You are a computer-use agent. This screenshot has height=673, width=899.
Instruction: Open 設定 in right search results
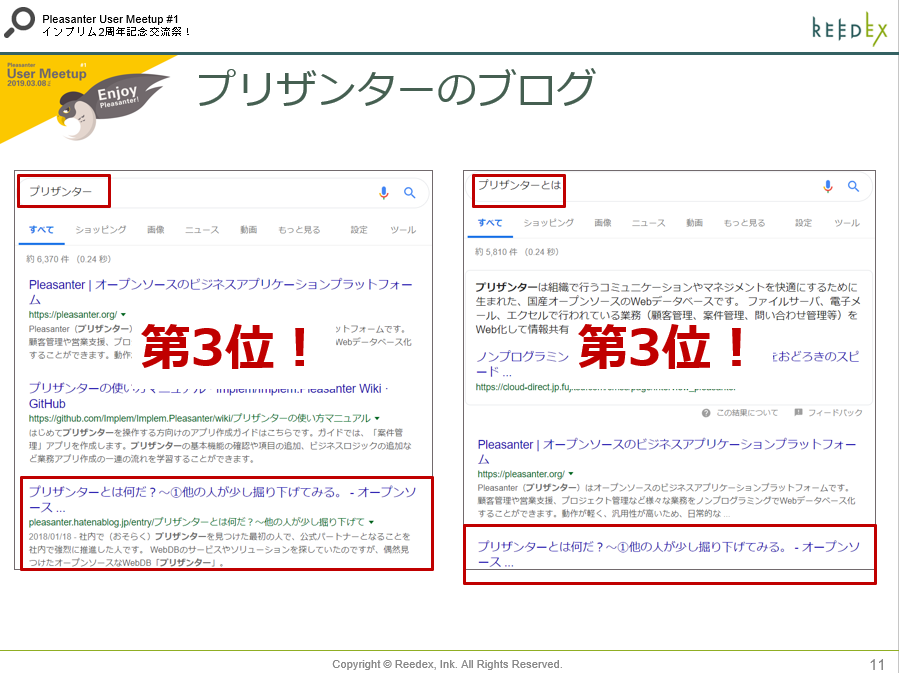tap(803, 223)
